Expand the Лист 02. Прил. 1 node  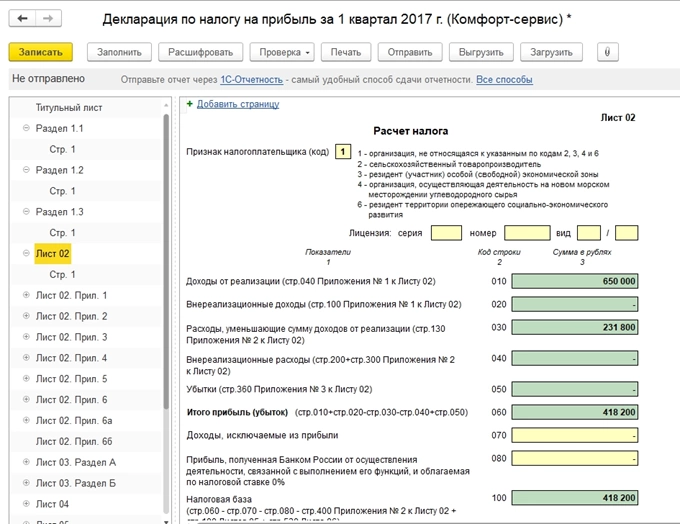click(26, 296)
